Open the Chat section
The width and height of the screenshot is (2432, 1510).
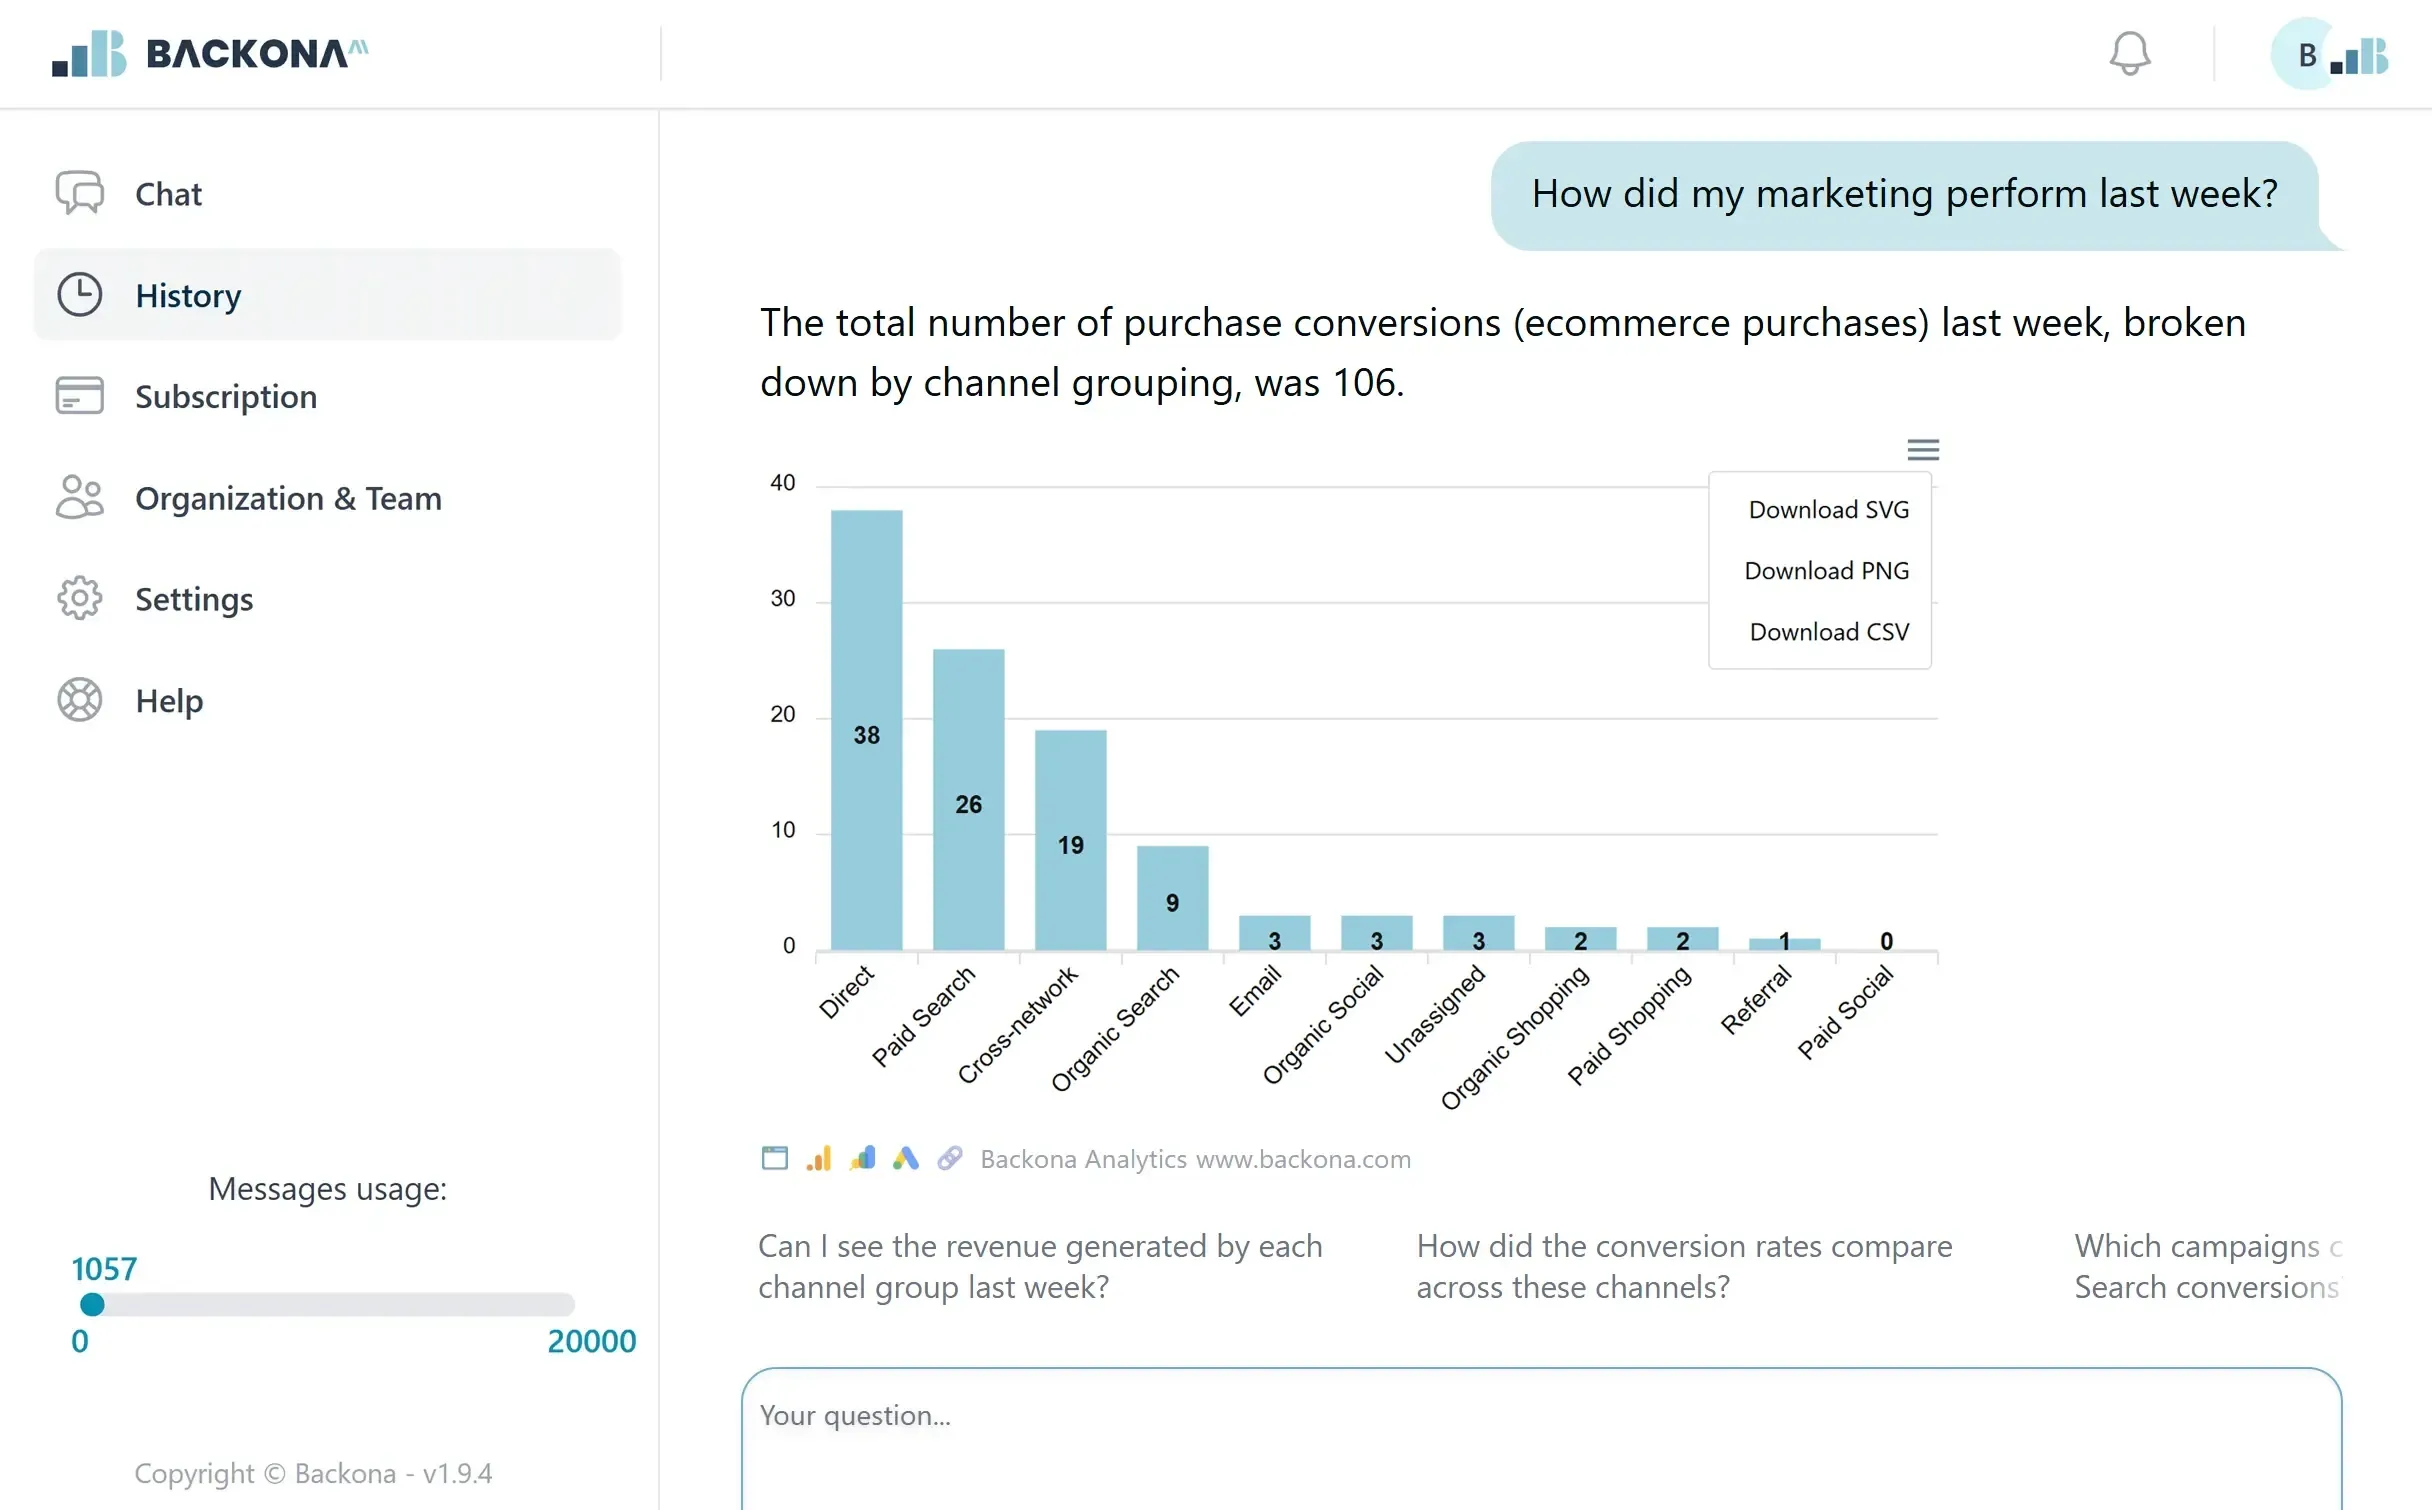click(168, 194)
